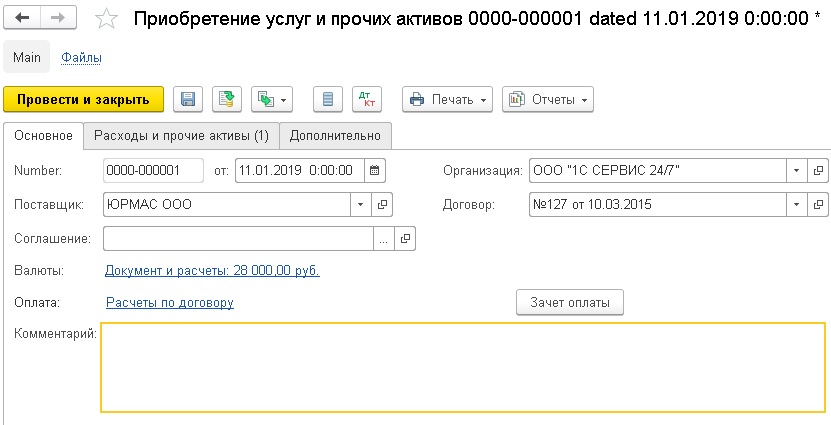This screenshot has height=425, width=831.
Task: Switch to Расходы и прочие активы tab
Action: pyautogui.click(x=181, y=136)
